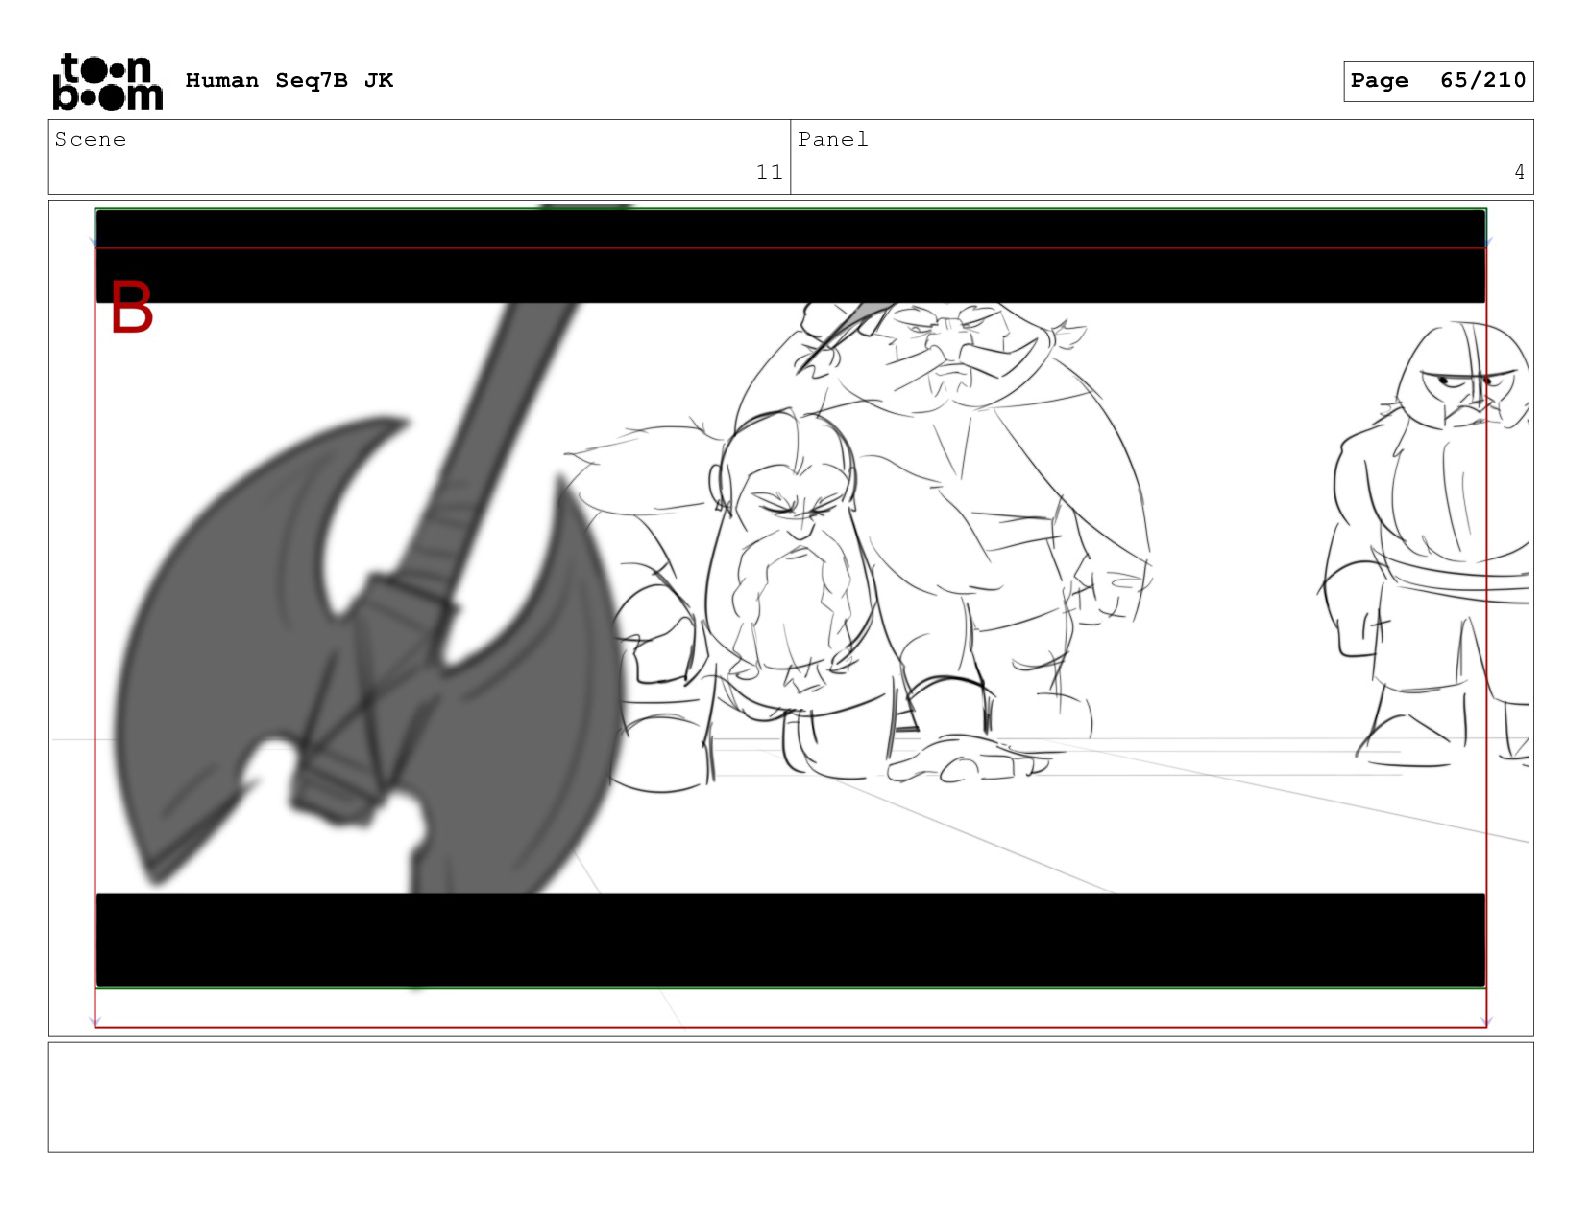Image resolution: width=1584 pixels, height=1224 pixels.
Task: Click the storyboard panel drawing thumbnail
Action: coord(790,618)
